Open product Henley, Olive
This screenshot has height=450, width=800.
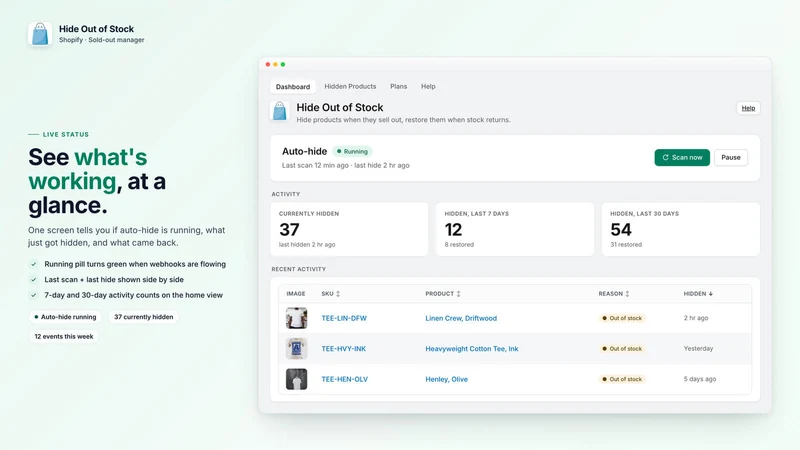(x=446, y=380)
